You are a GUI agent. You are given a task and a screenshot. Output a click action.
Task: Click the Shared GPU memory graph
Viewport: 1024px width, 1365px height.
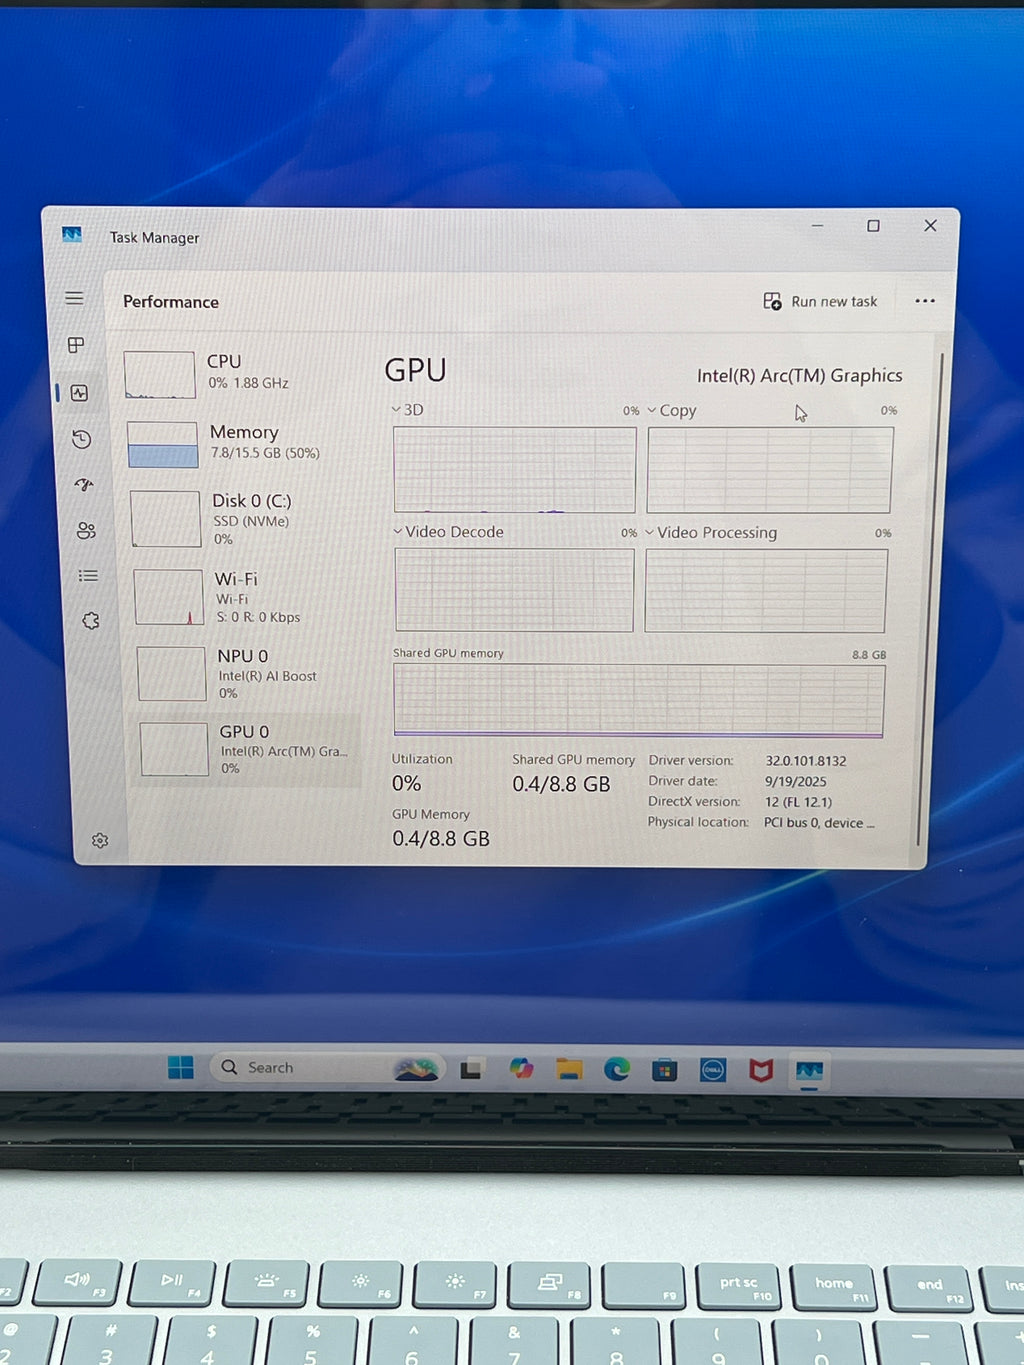(638, 701)
